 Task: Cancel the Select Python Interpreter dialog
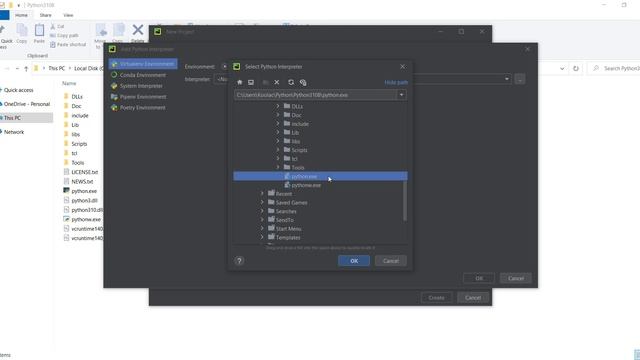(391, 261)
